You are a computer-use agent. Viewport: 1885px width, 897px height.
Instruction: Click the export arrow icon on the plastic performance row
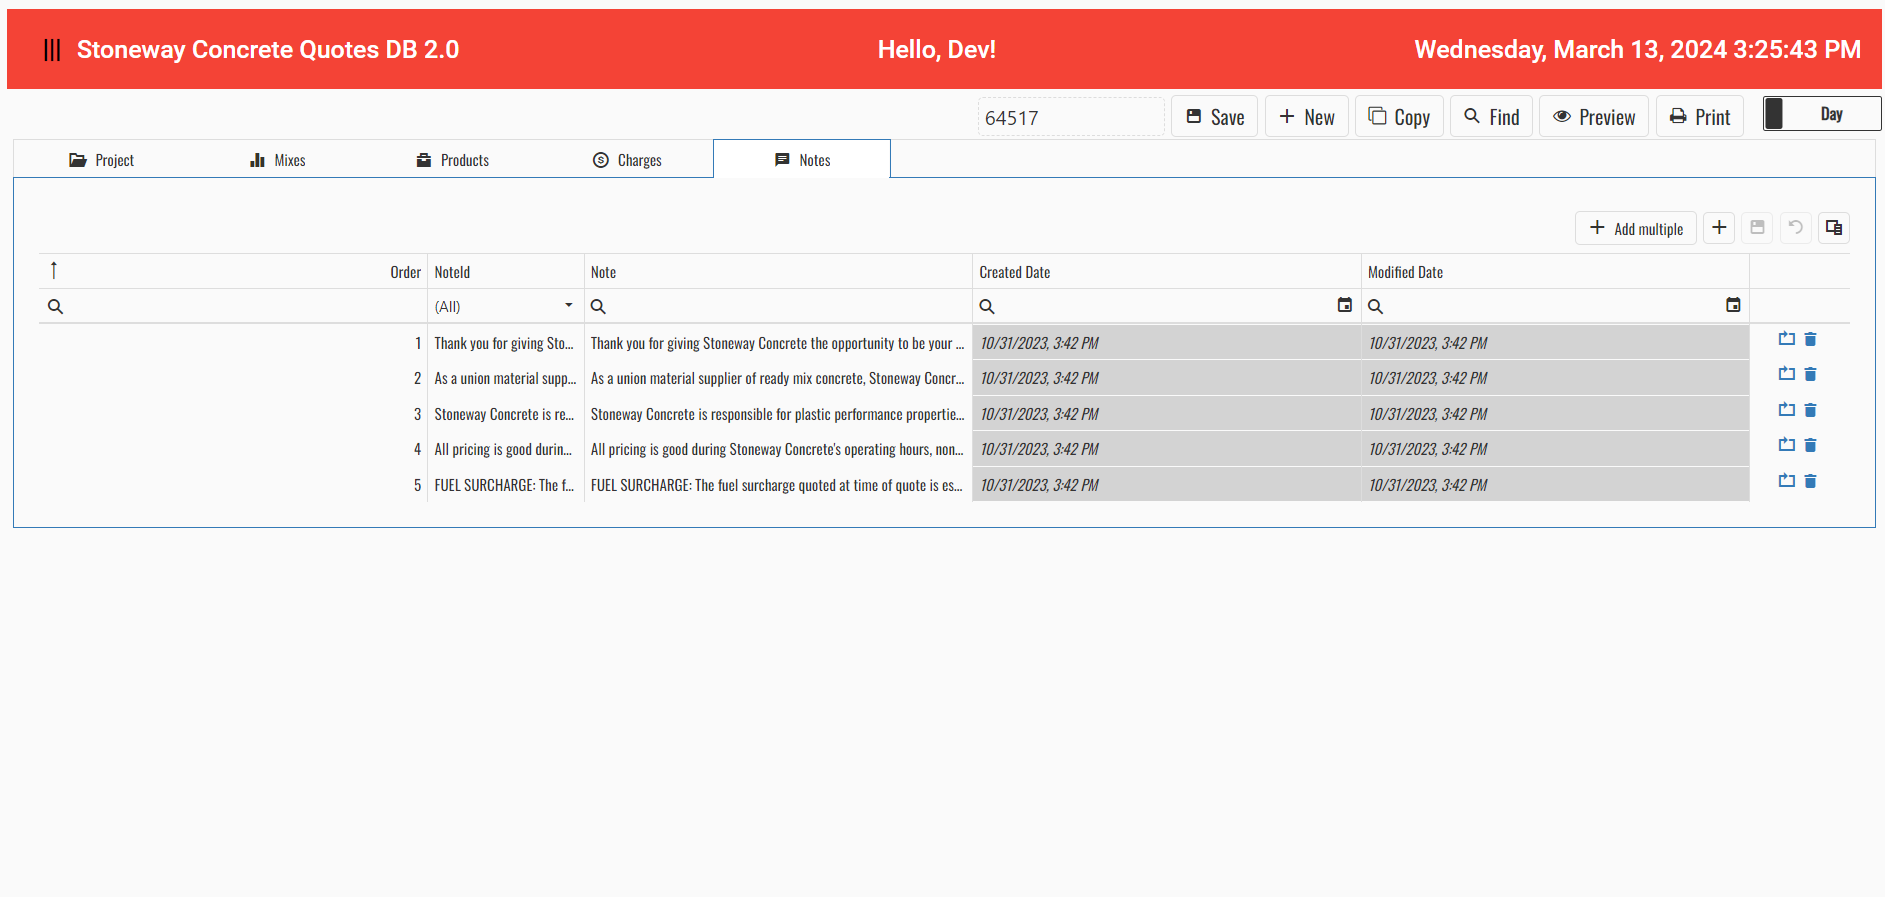(1787, 410)
